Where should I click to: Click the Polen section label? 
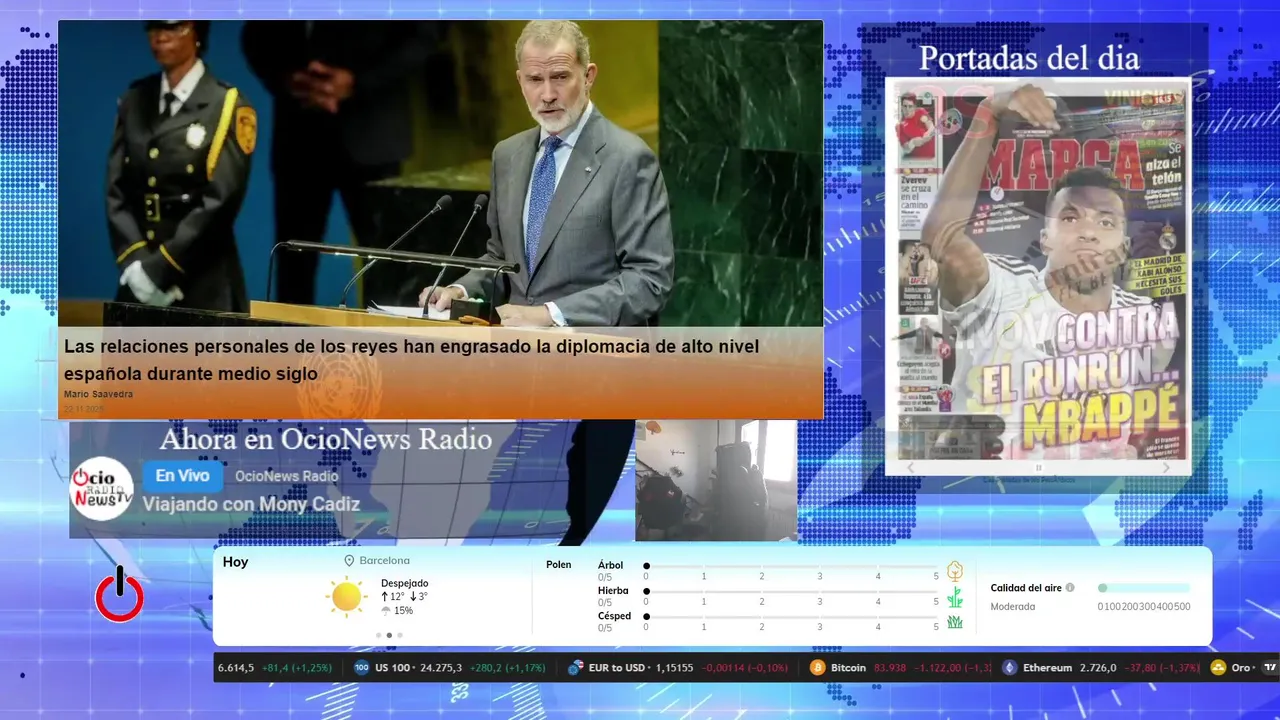559,565
